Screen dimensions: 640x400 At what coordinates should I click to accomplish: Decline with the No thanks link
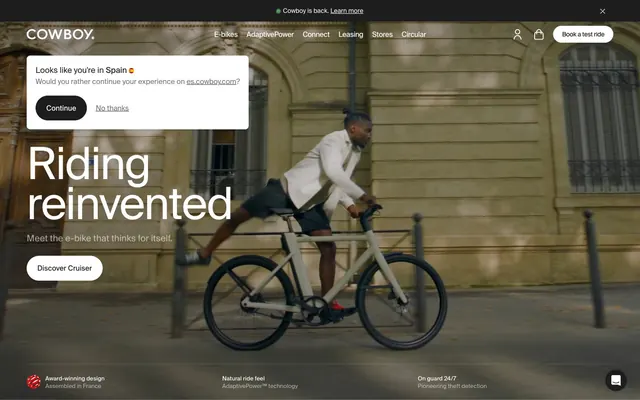[112, 108]
